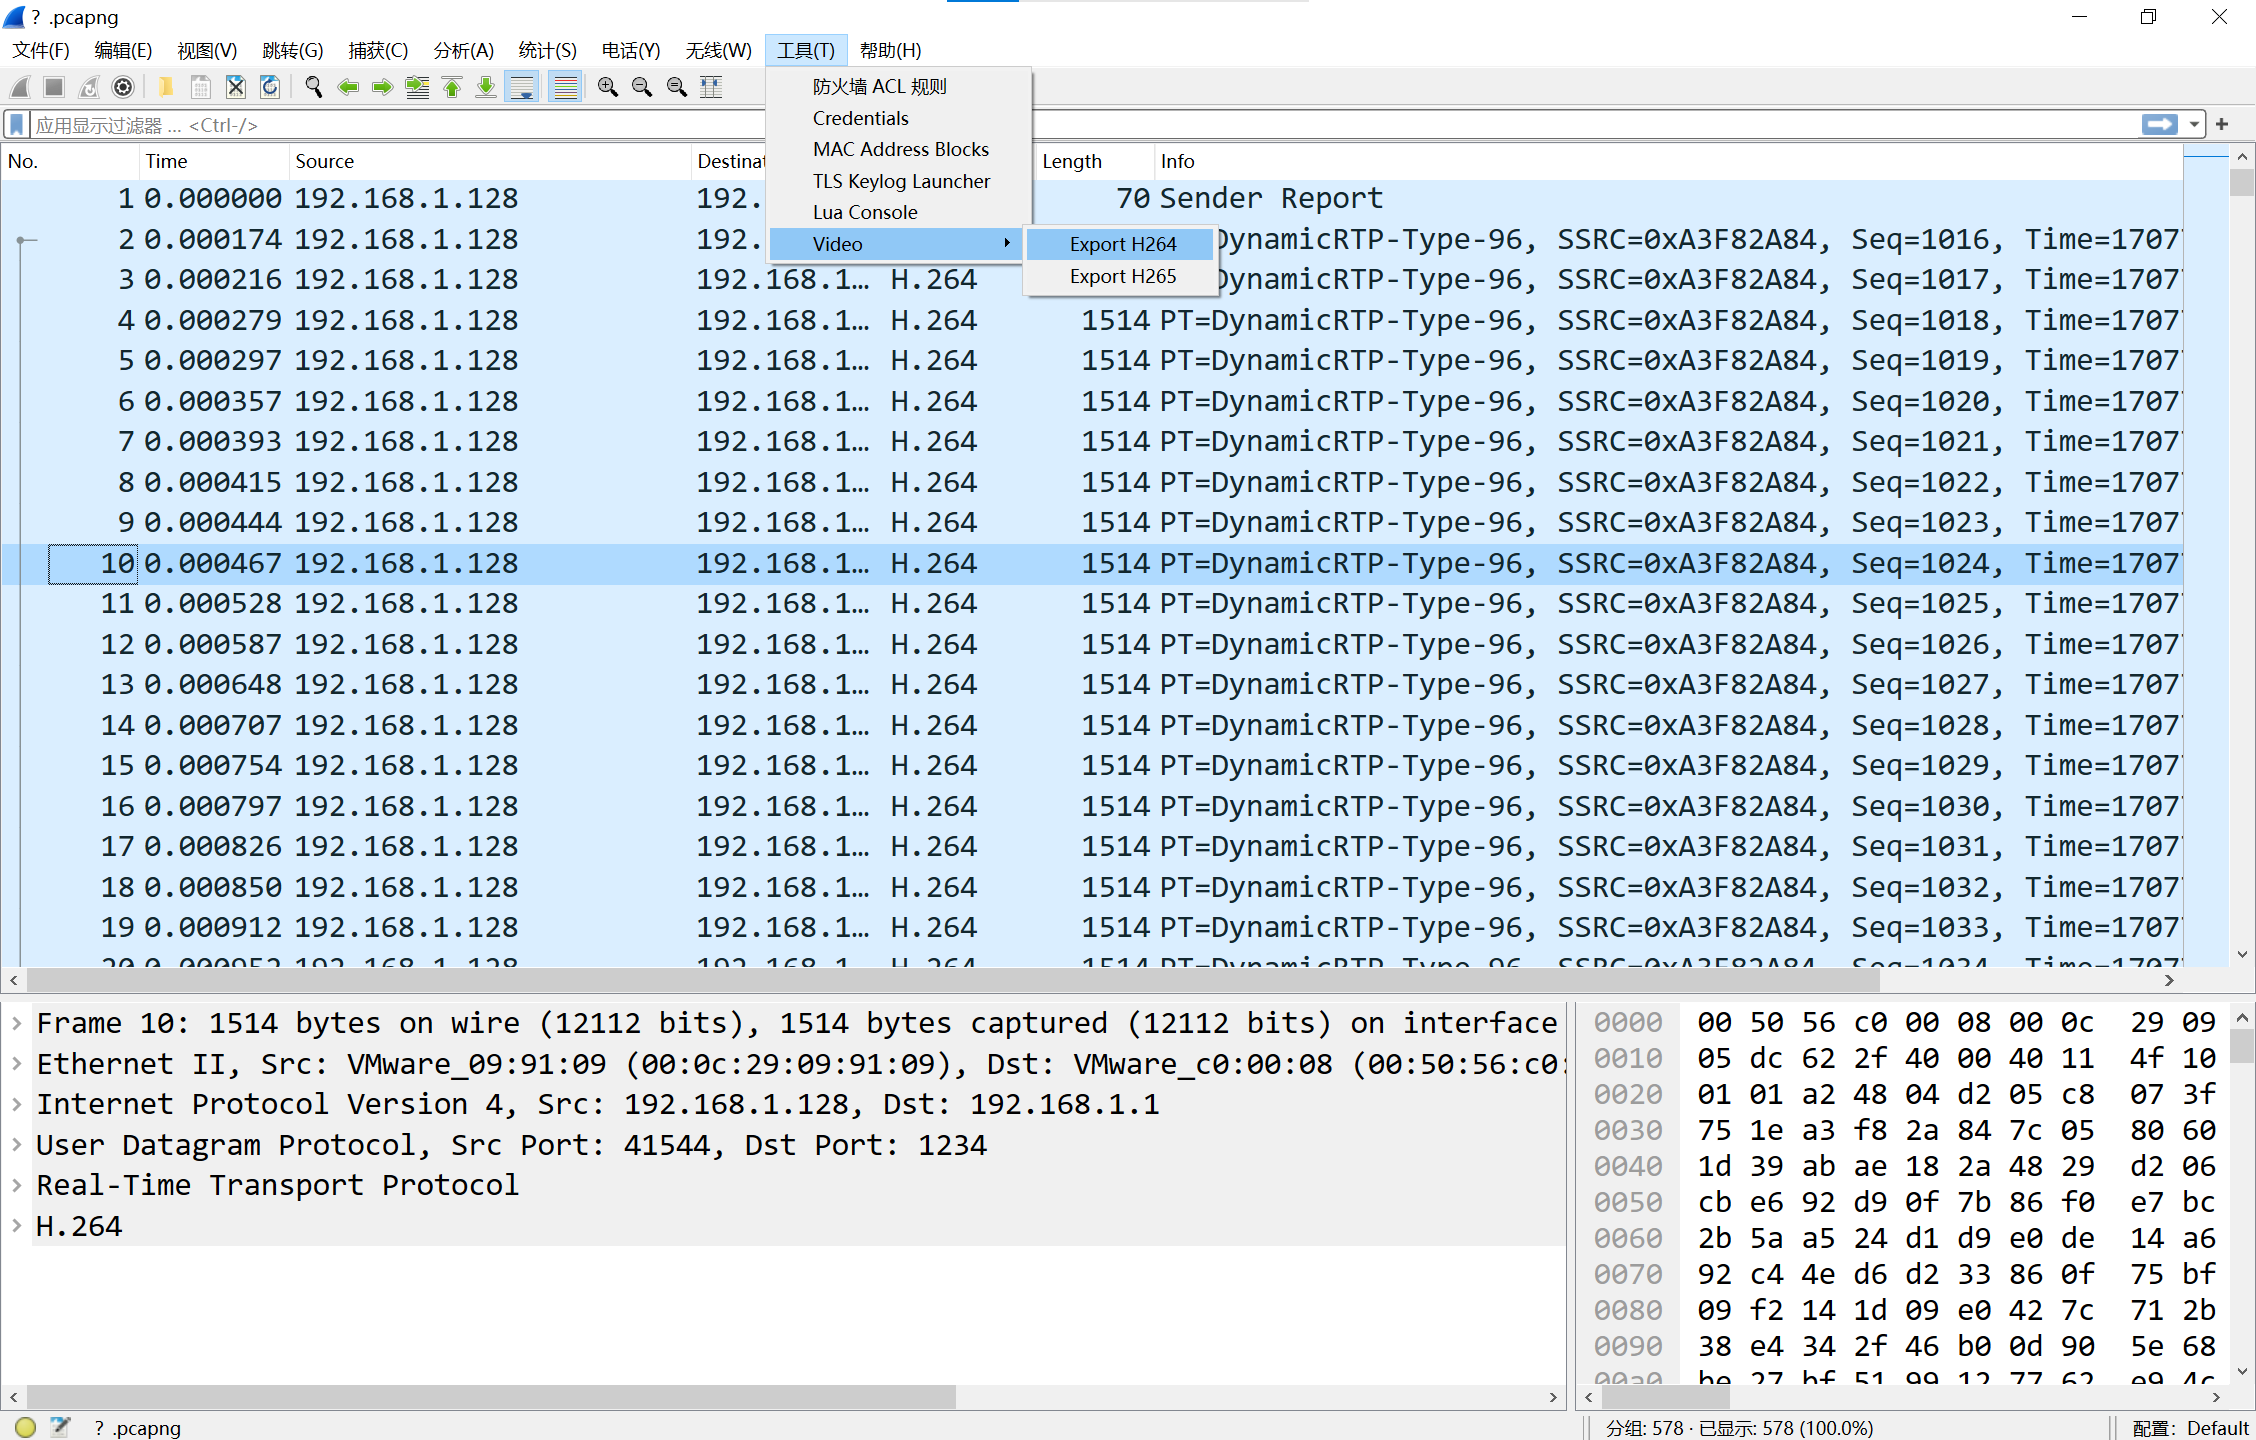
Task: Click the save capture file icon
Action: coord(201,87)
